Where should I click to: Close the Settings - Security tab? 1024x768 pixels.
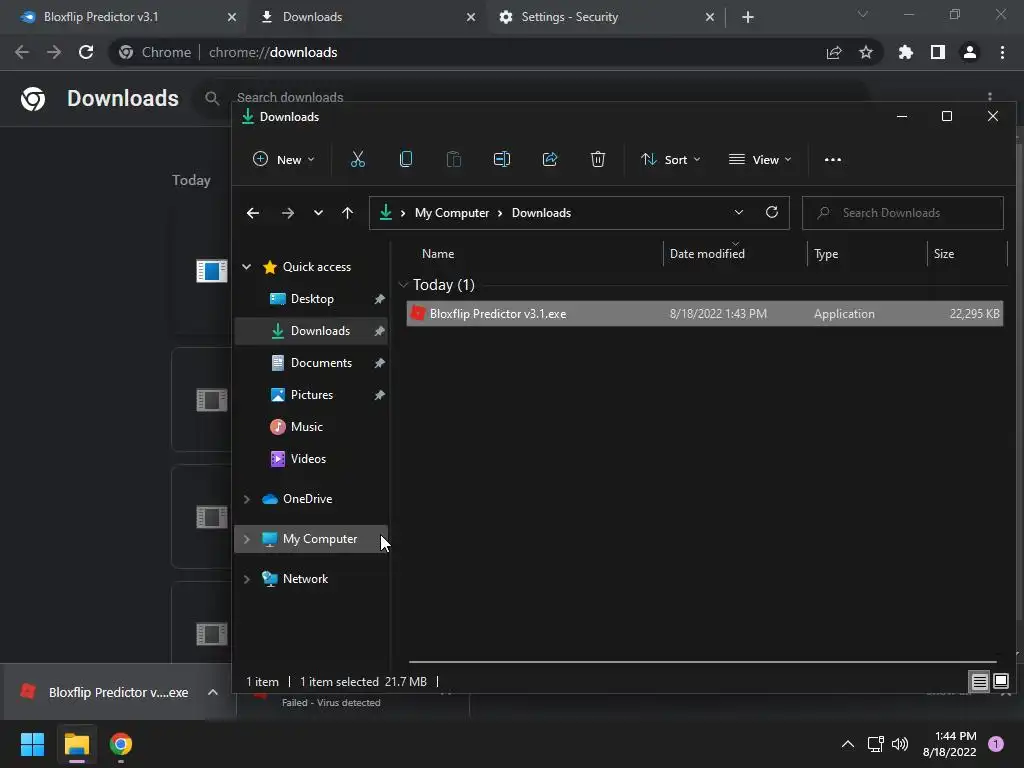click(x=710, y=17)
